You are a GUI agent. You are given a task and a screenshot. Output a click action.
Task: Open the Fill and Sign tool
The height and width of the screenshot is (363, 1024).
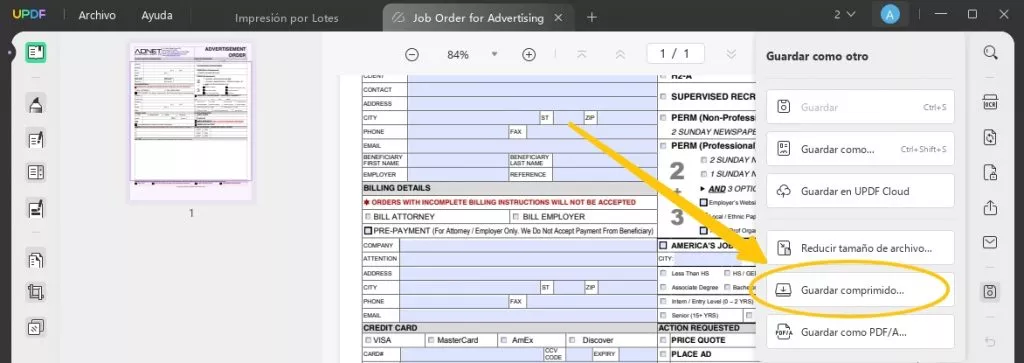click(x=36, y=208)
